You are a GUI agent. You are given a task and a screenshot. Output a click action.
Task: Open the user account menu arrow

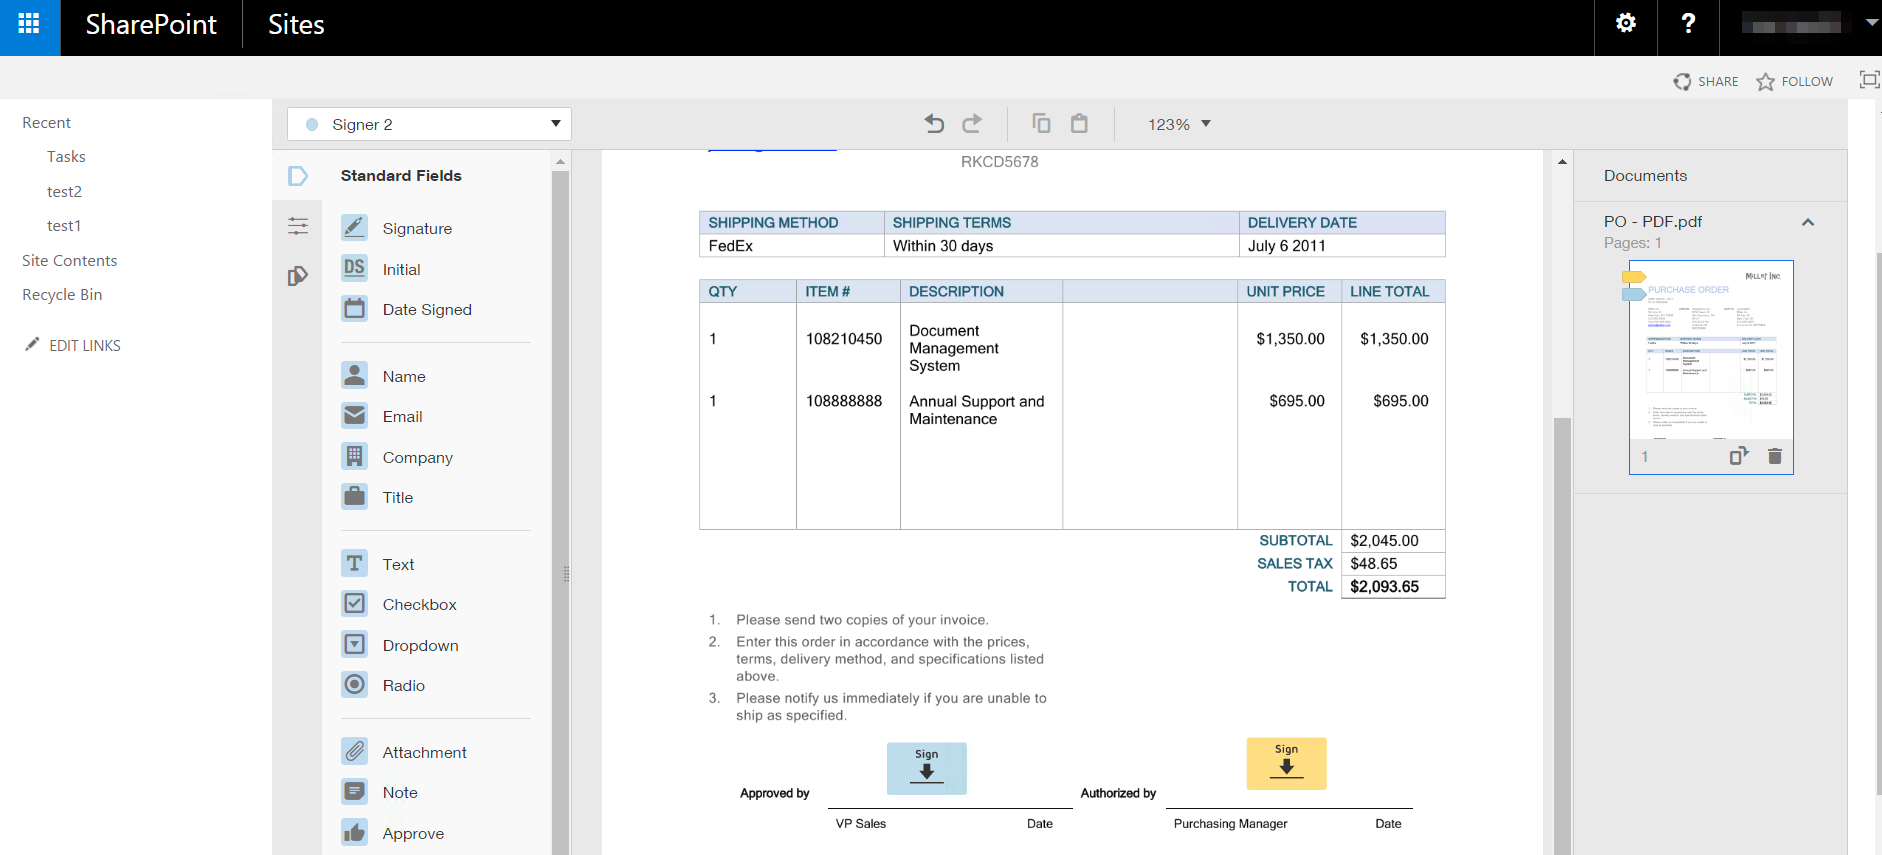point(1871,23)
